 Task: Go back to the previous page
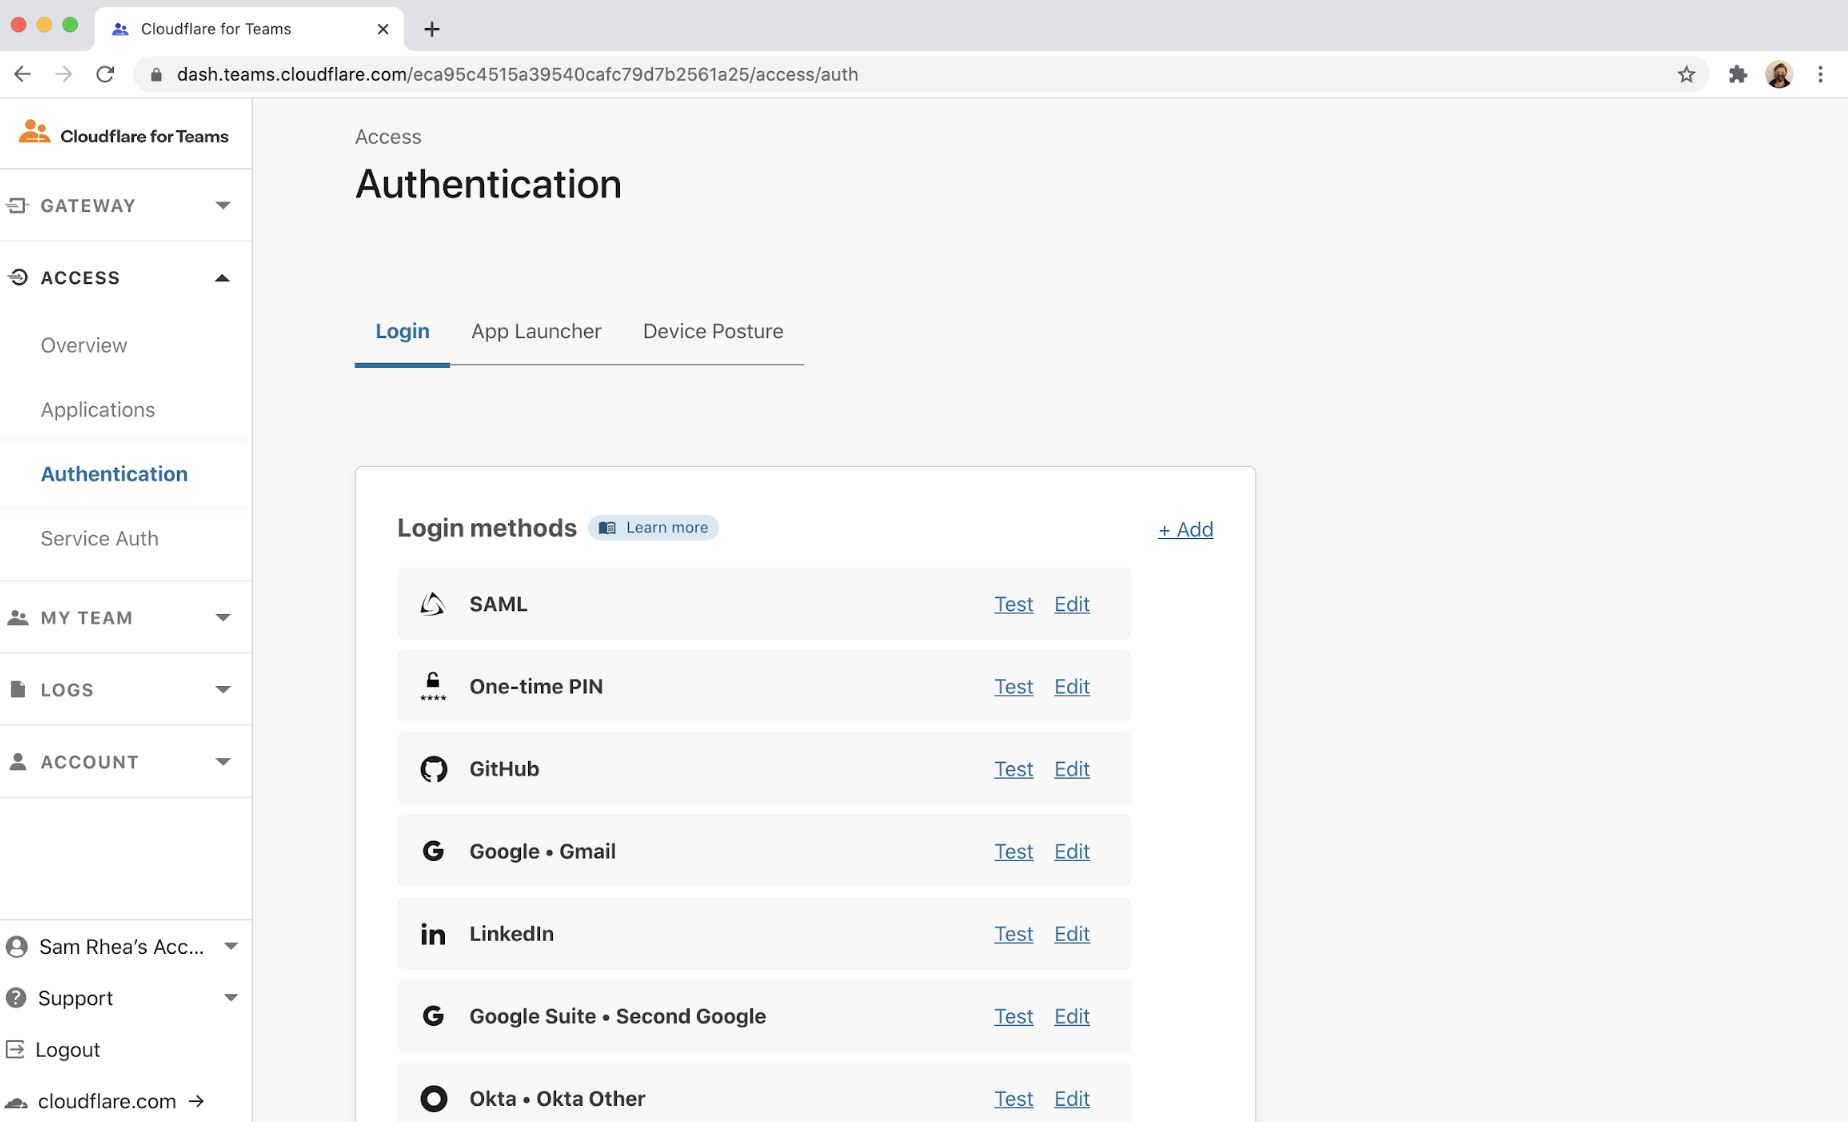22,74
